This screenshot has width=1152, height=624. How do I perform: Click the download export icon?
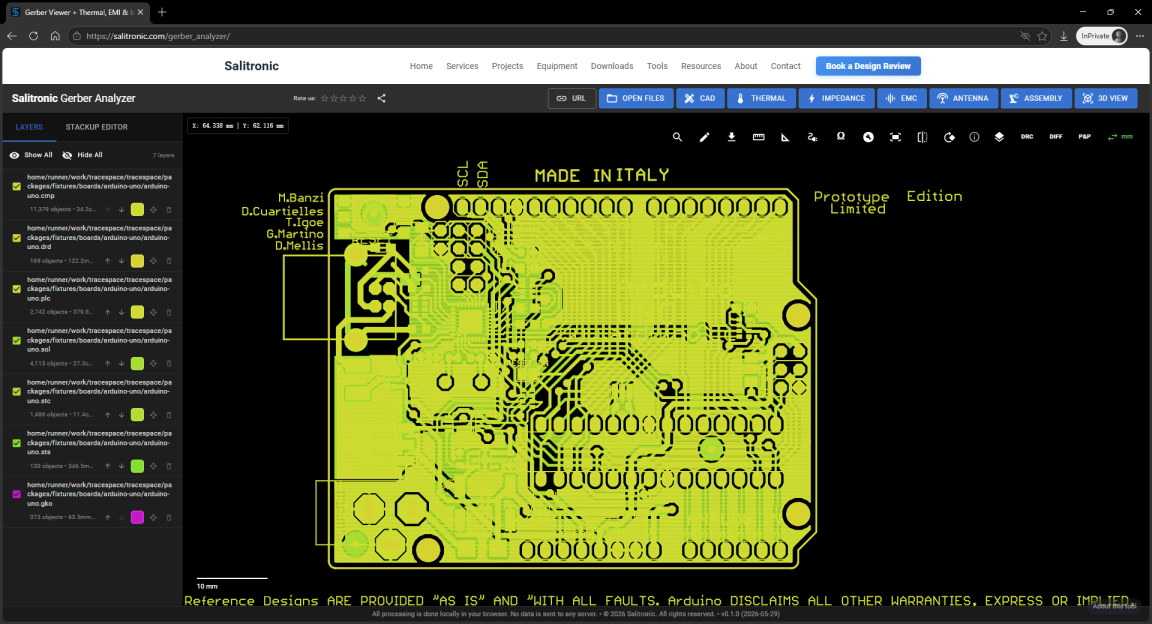tap(732, 137)
